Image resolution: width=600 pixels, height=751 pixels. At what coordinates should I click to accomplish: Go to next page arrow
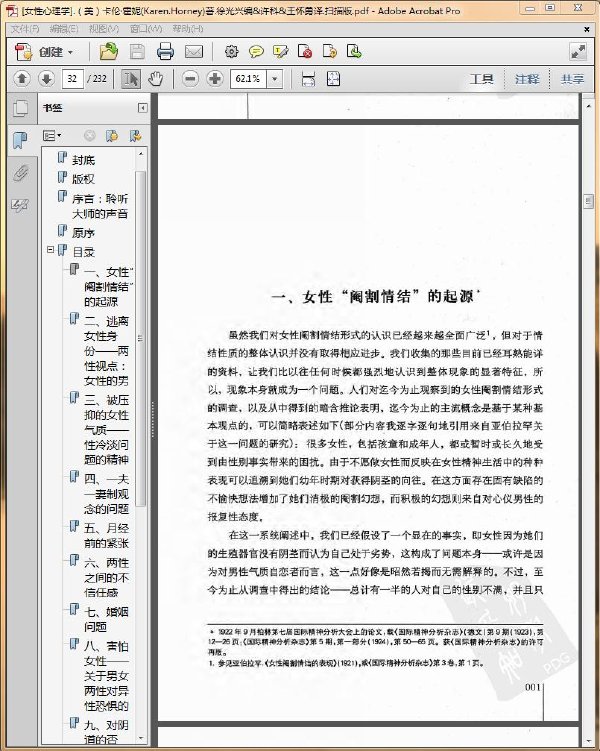[46, 79]
